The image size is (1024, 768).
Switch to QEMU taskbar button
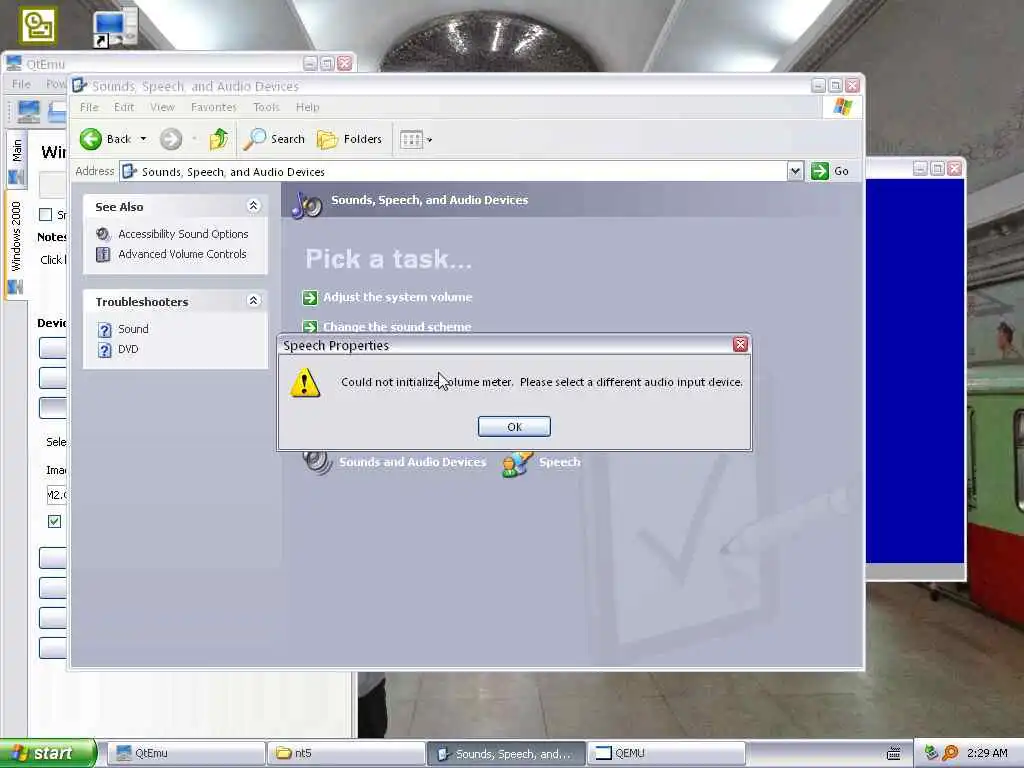point(666,753)
